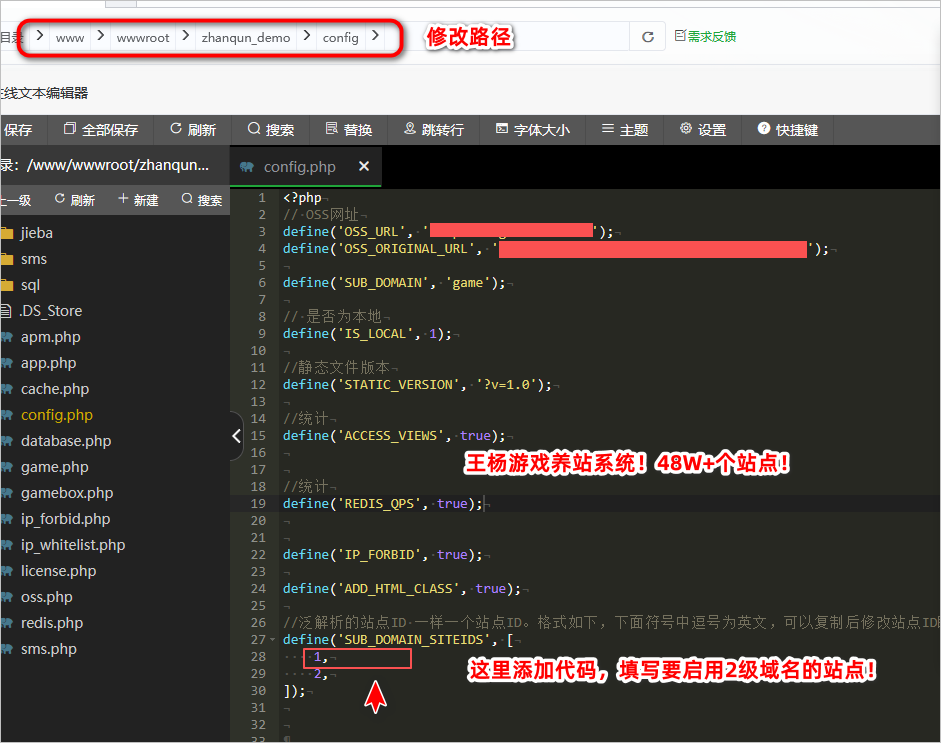Click line number 19 in the gutter
Image resolution: width=941 pixels, height=743 pixels.
pyautogui.click(x=258, y=504)
